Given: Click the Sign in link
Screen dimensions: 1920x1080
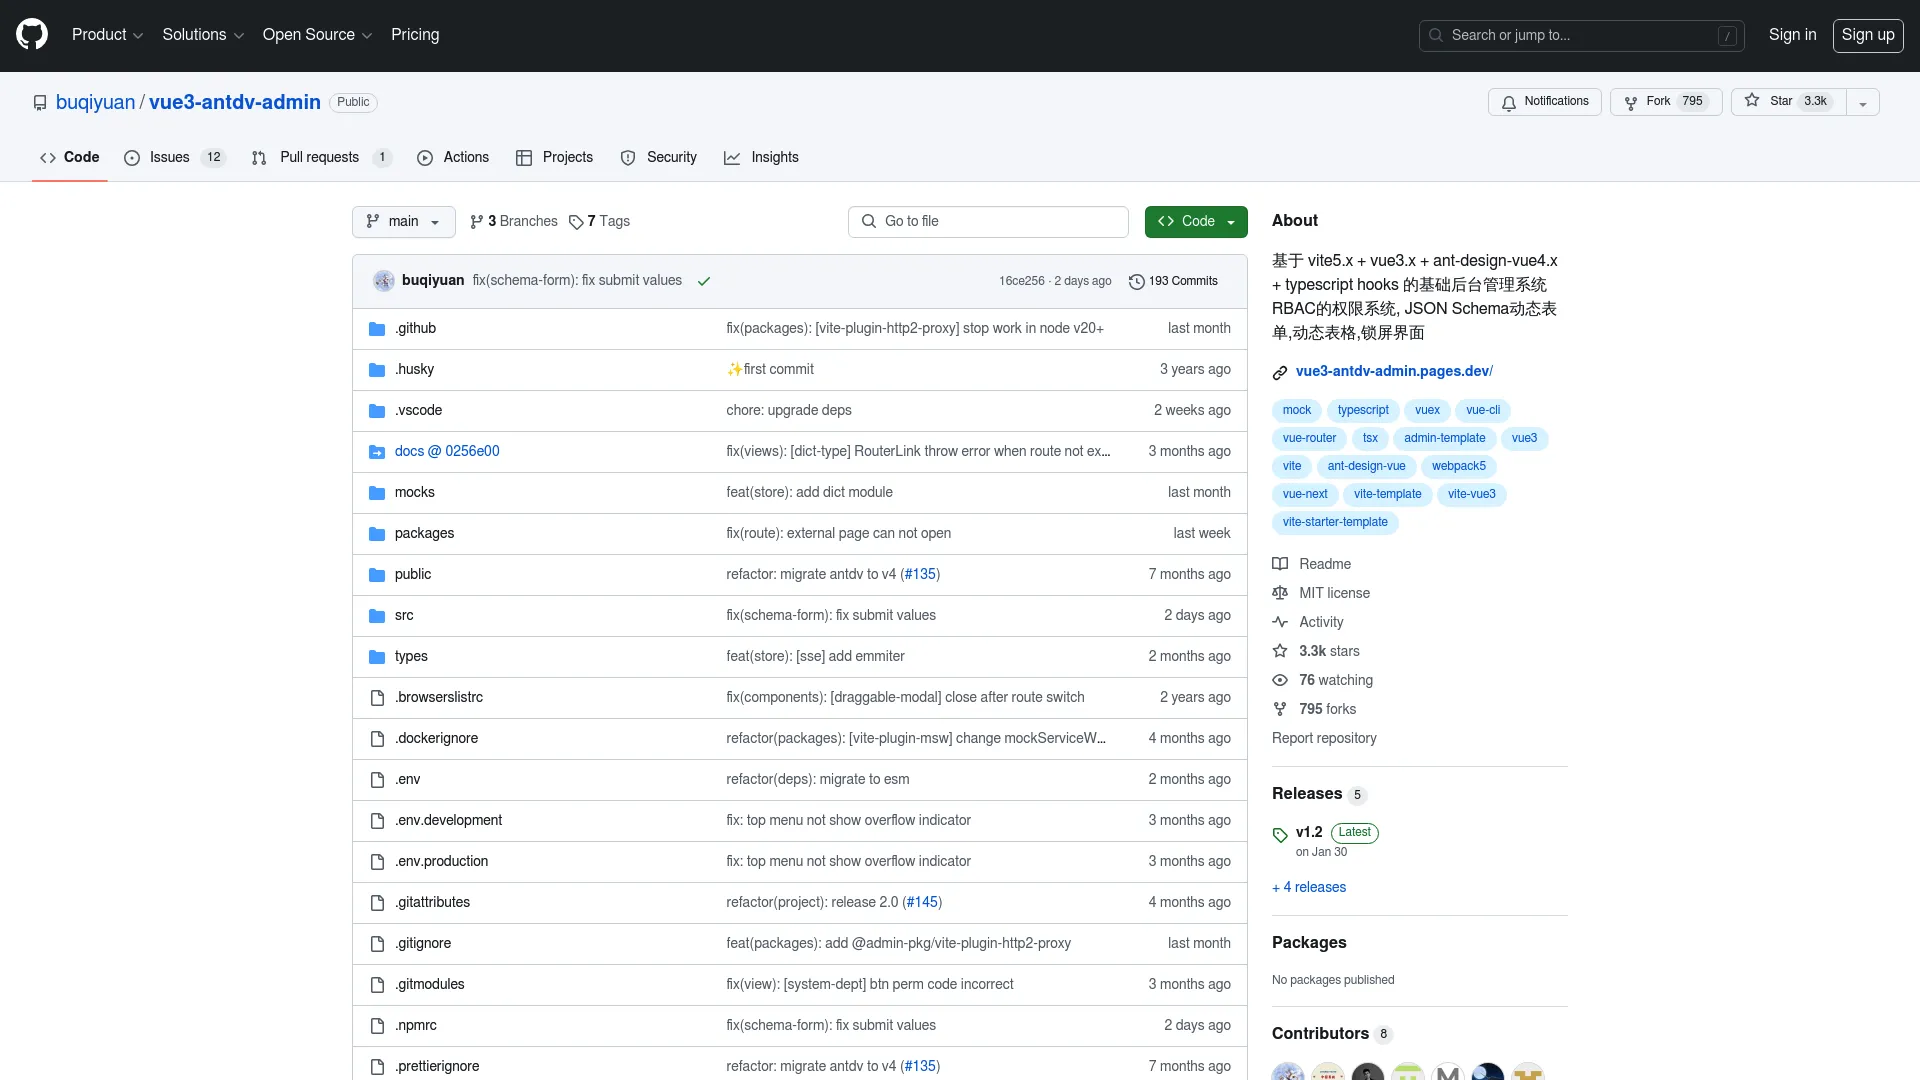Looking at the screenshot, I should click(1792, 35).
